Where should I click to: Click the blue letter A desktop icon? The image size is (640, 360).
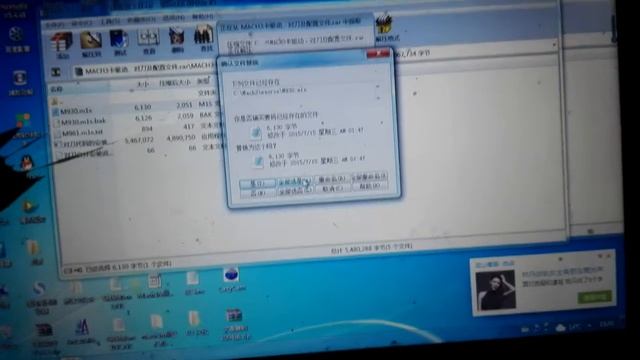coord(82,327)
